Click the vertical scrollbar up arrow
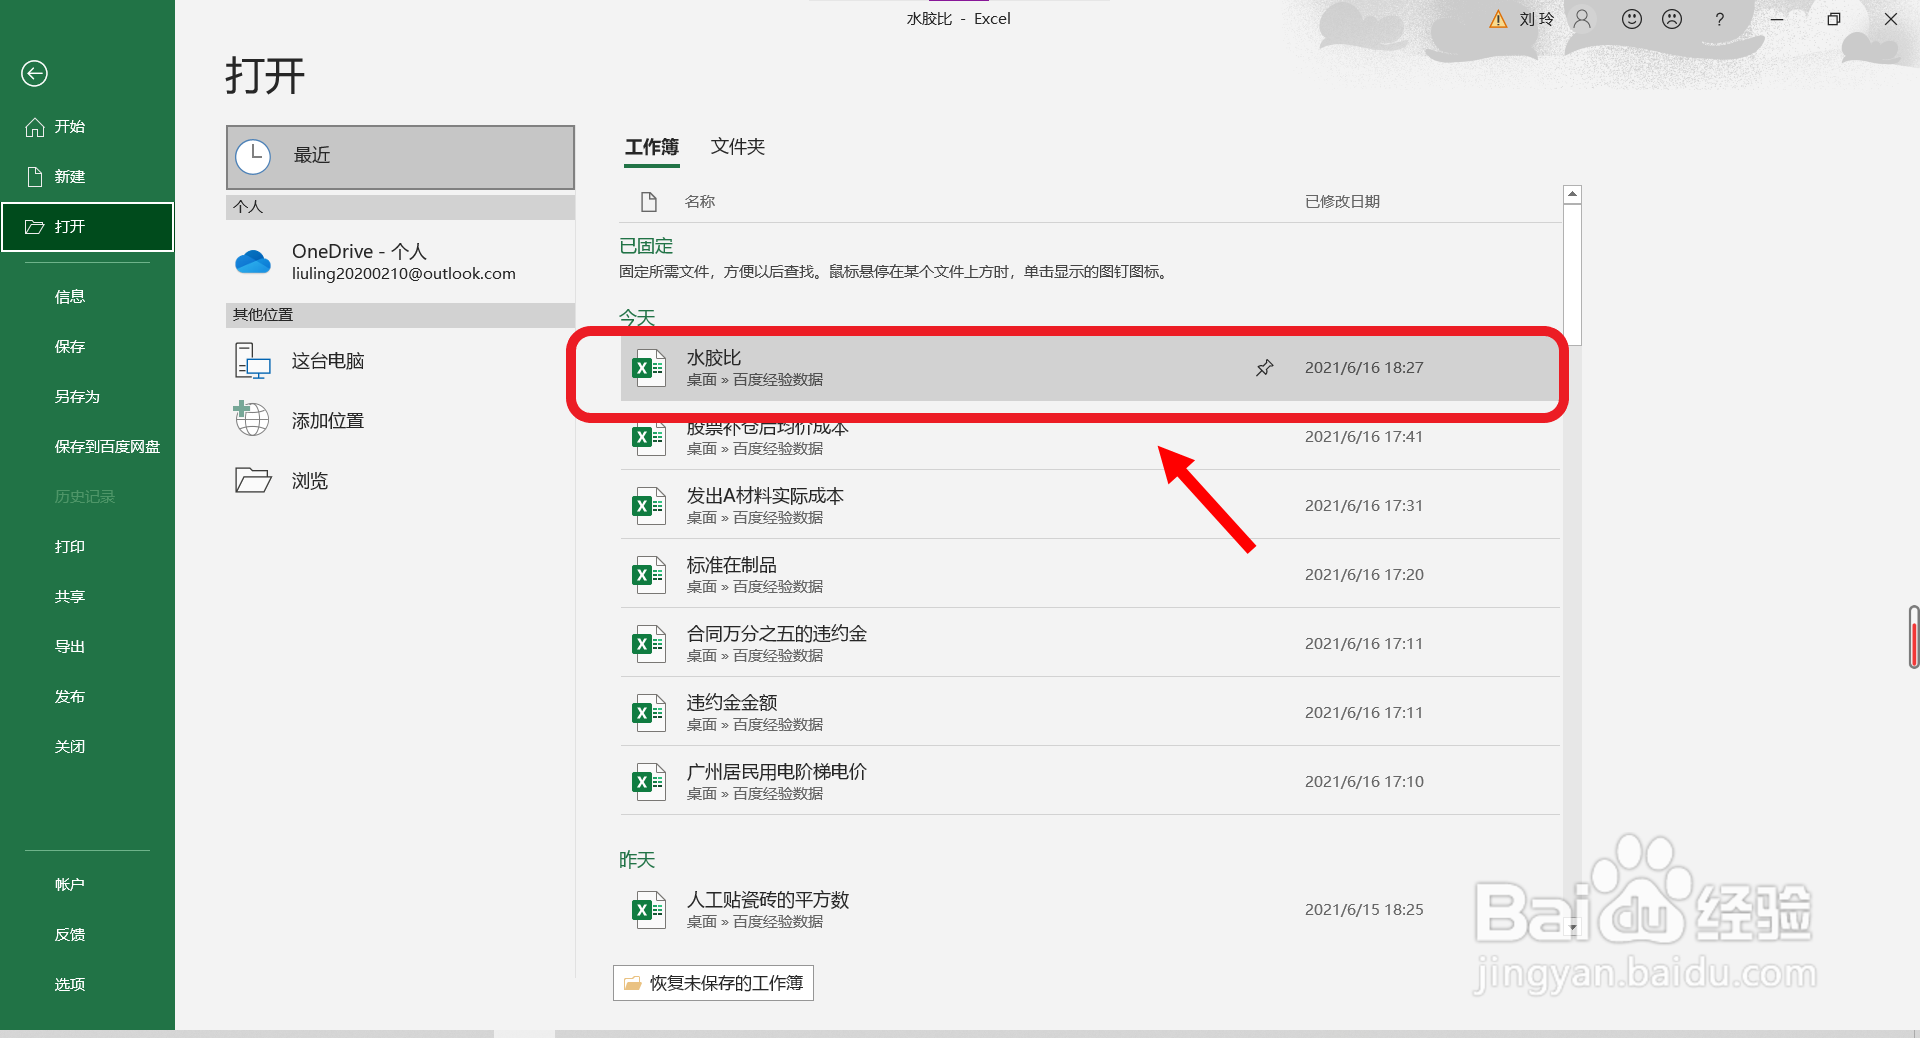The height and width of the screenshot is (1038, 1920). [1572, 193]
